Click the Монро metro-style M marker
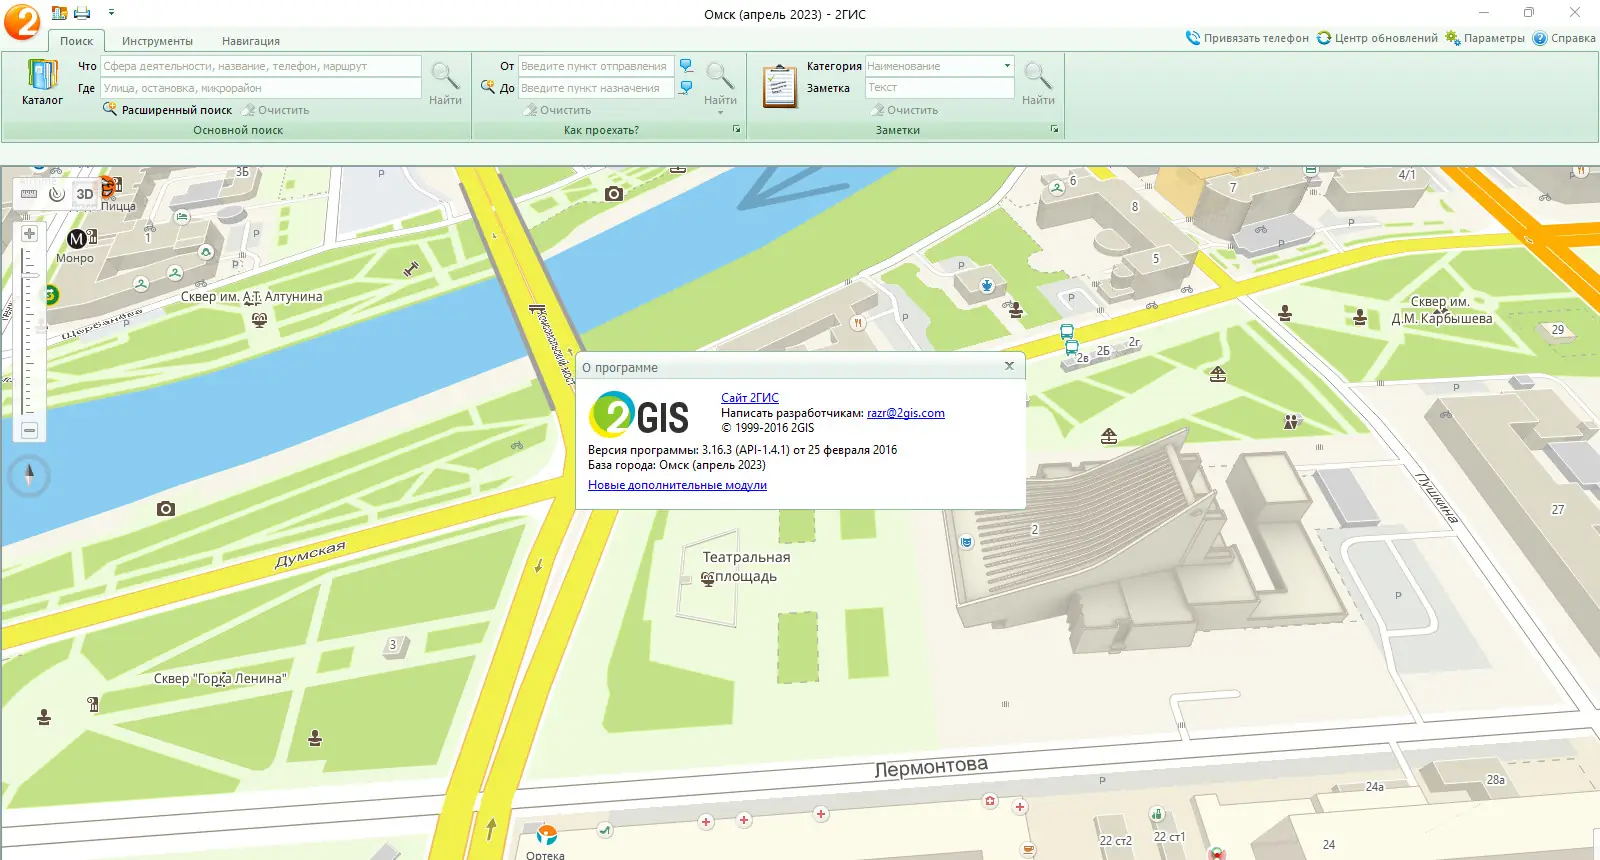Viewport: 1600px width, 860px height. (76, 239)
